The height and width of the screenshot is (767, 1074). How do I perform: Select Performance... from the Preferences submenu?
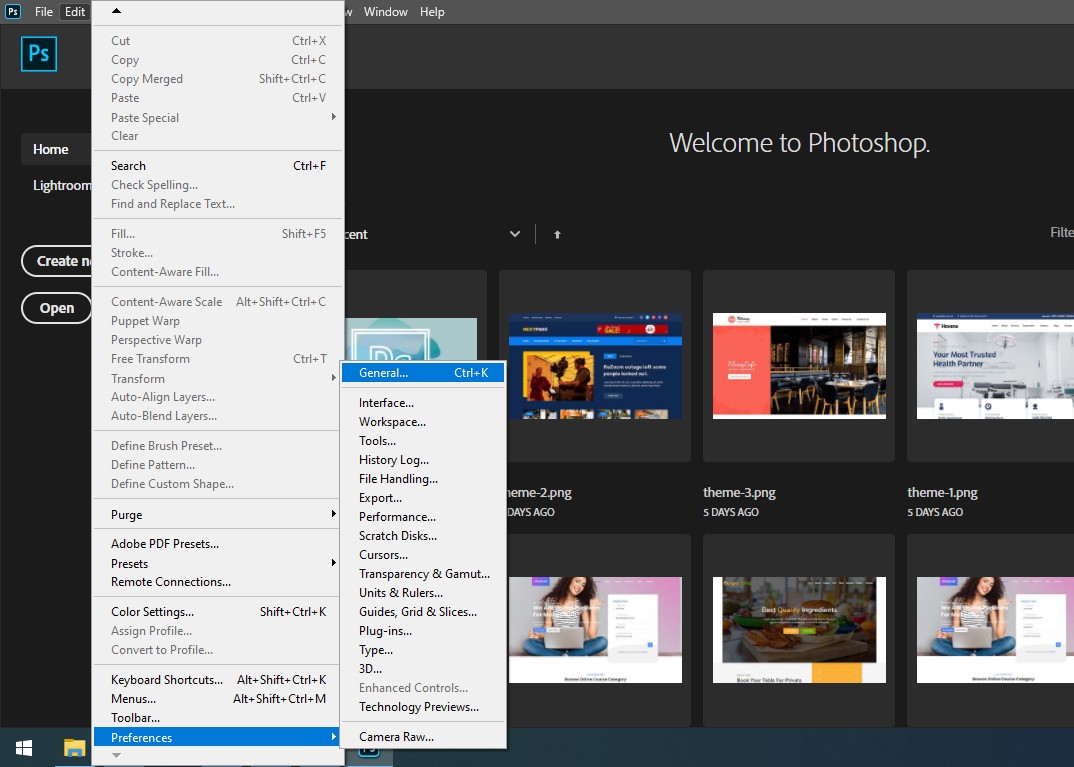[397, 517]
